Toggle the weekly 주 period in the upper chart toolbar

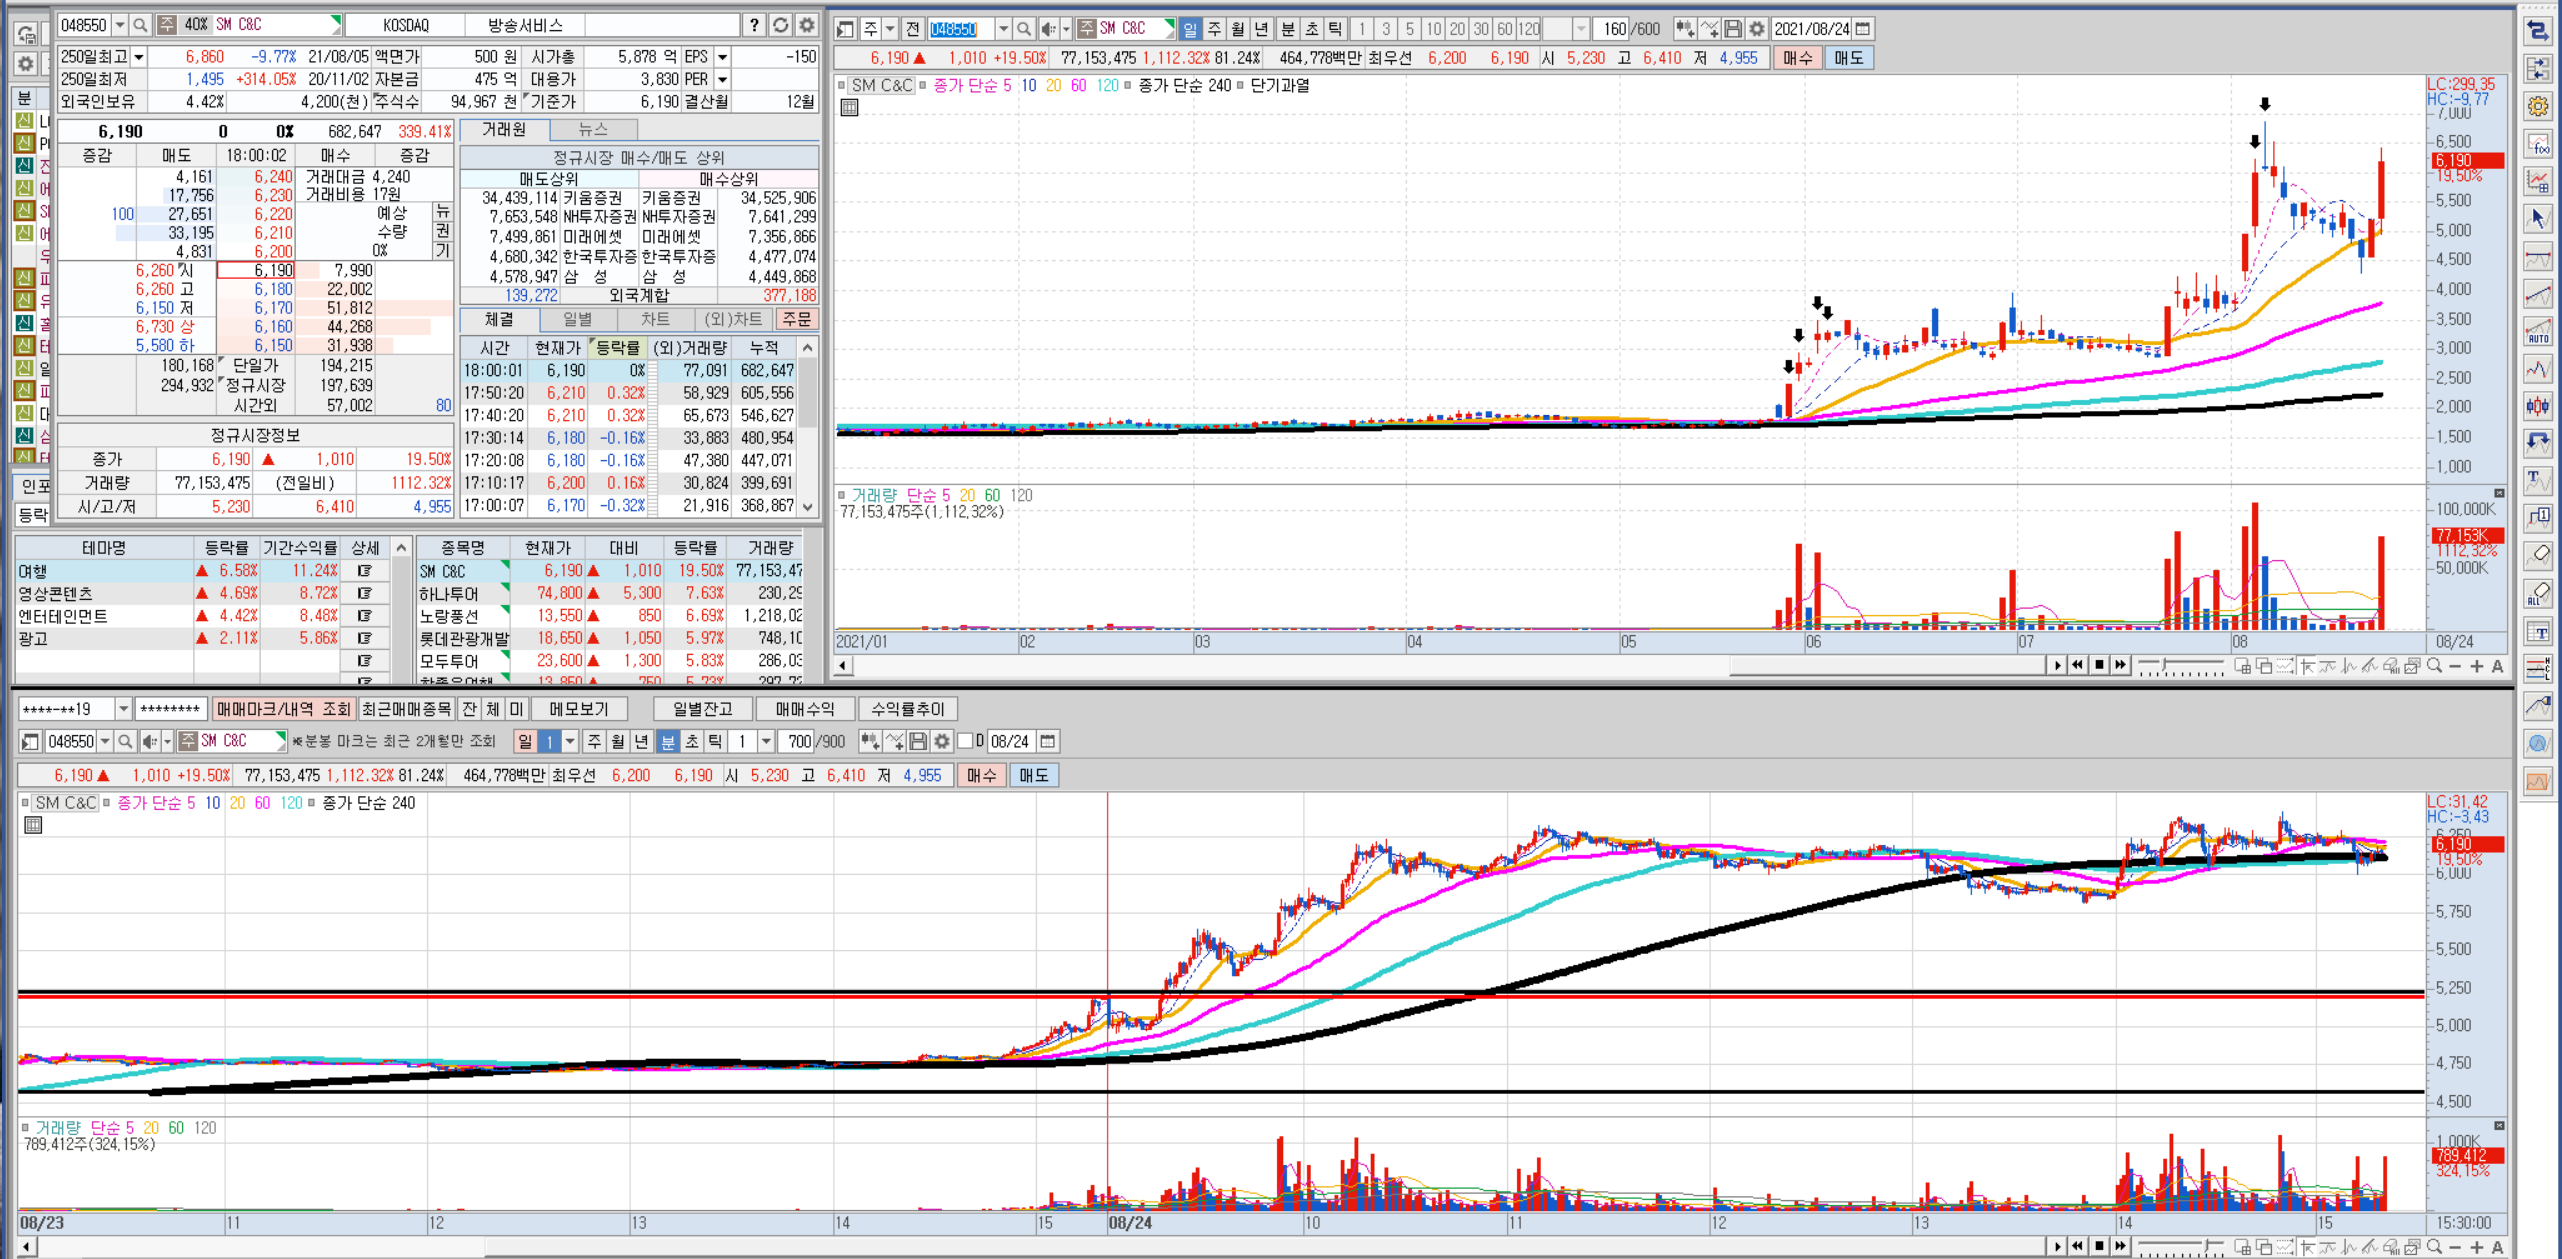pos(1214,29)
